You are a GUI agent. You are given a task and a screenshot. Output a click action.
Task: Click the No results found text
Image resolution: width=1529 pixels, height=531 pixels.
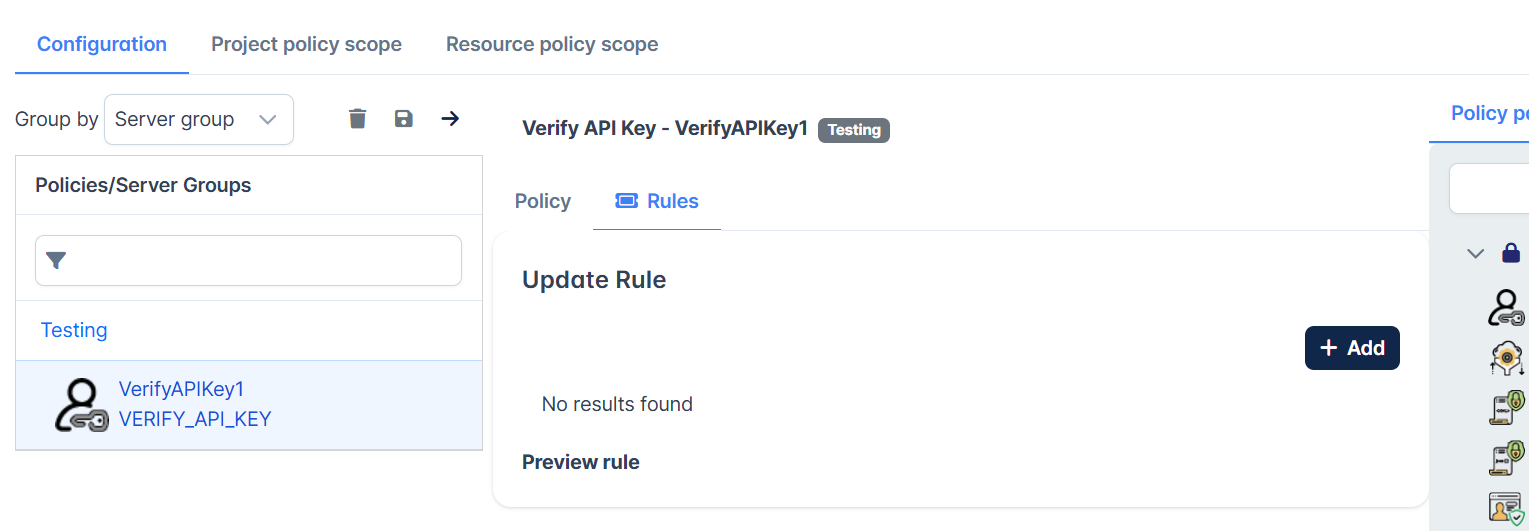click(x=617, y=404)
